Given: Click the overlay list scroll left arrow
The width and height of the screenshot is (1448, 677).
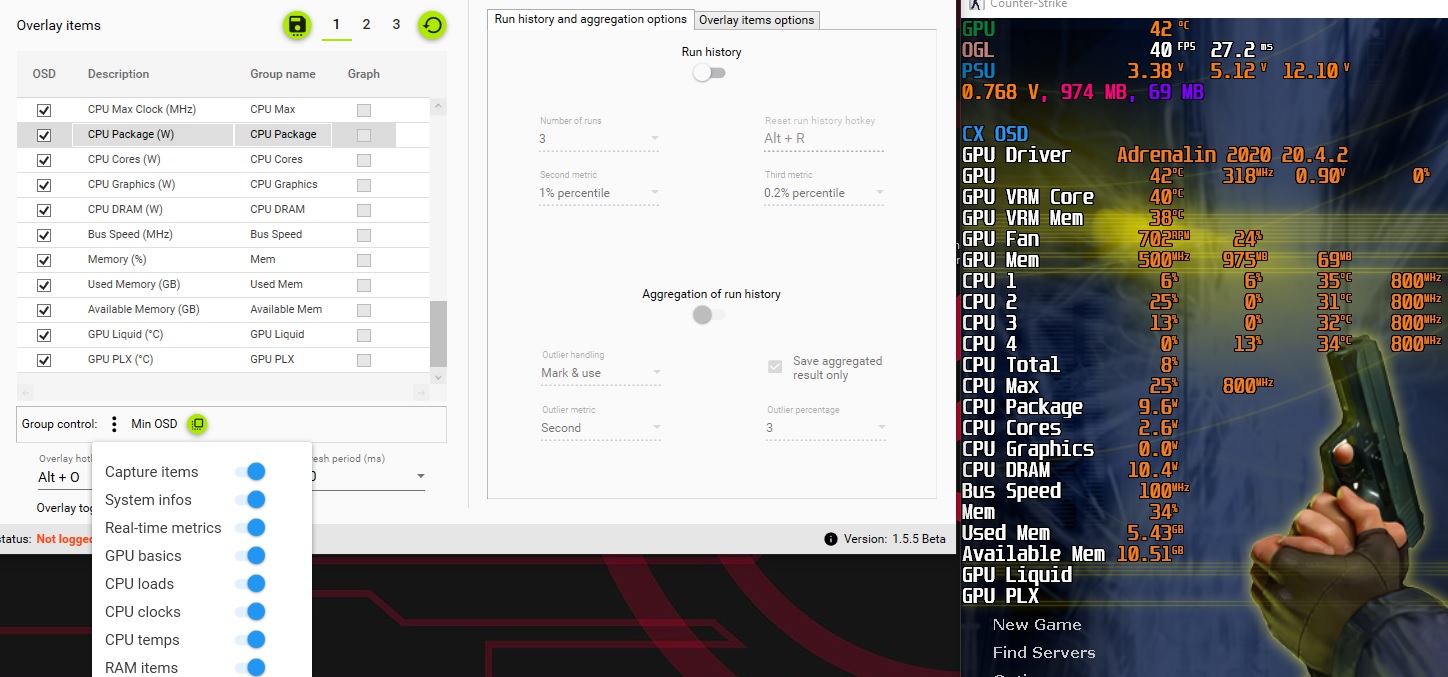Looking at the screenshot, I should click(x=25, y=392).
